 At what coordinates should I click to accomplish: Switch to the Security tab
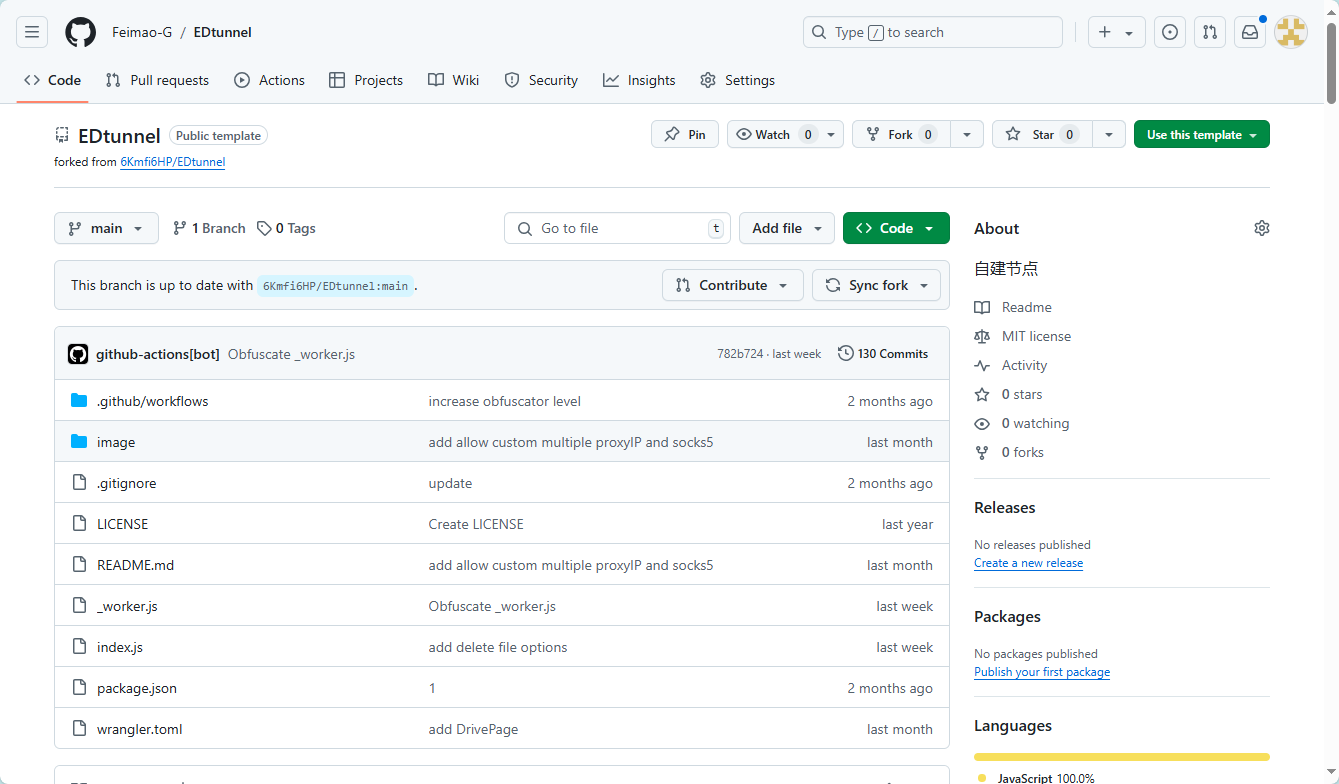click(x=541, y=80)
